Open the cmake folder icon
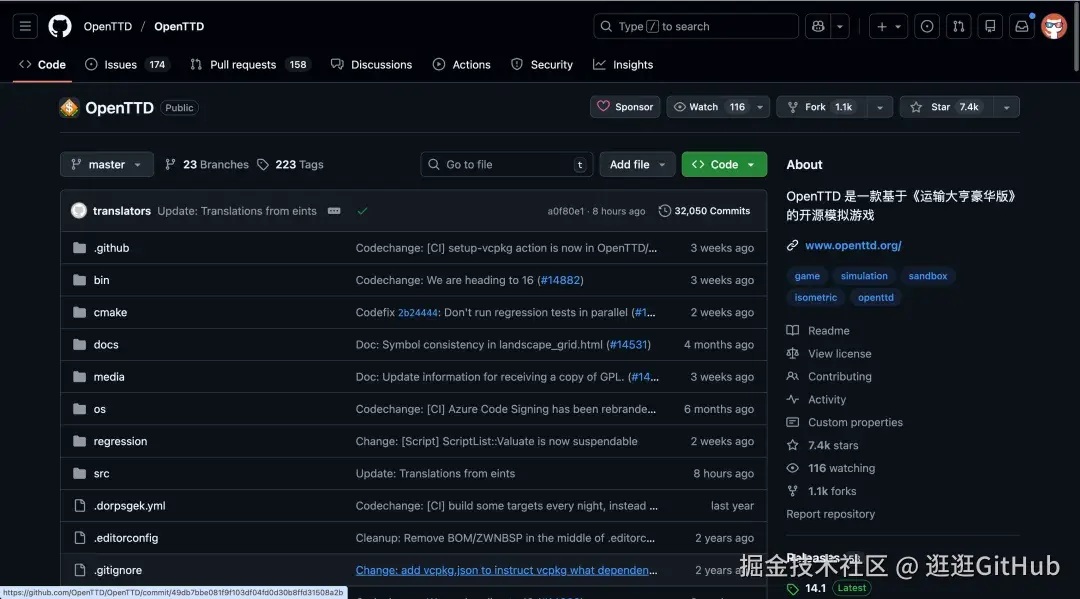The height and width of the screenshot is (599, 1080). (79, 312)
